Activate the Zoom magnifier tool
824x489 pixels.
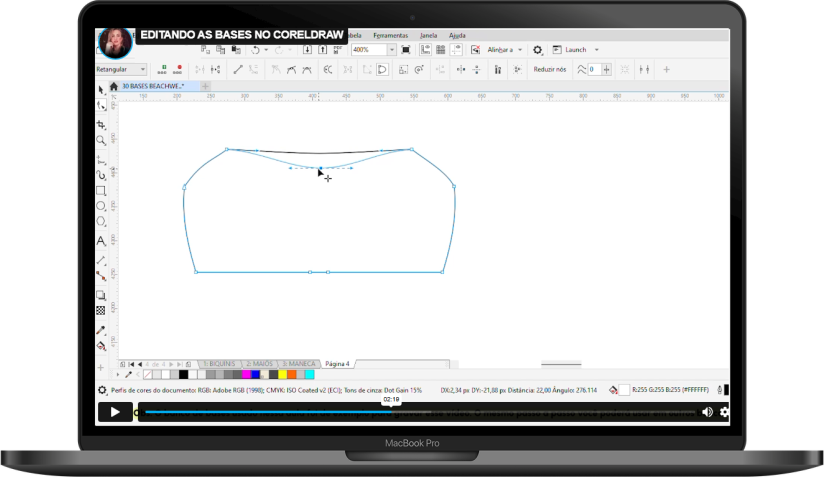[x=101, y=141]
